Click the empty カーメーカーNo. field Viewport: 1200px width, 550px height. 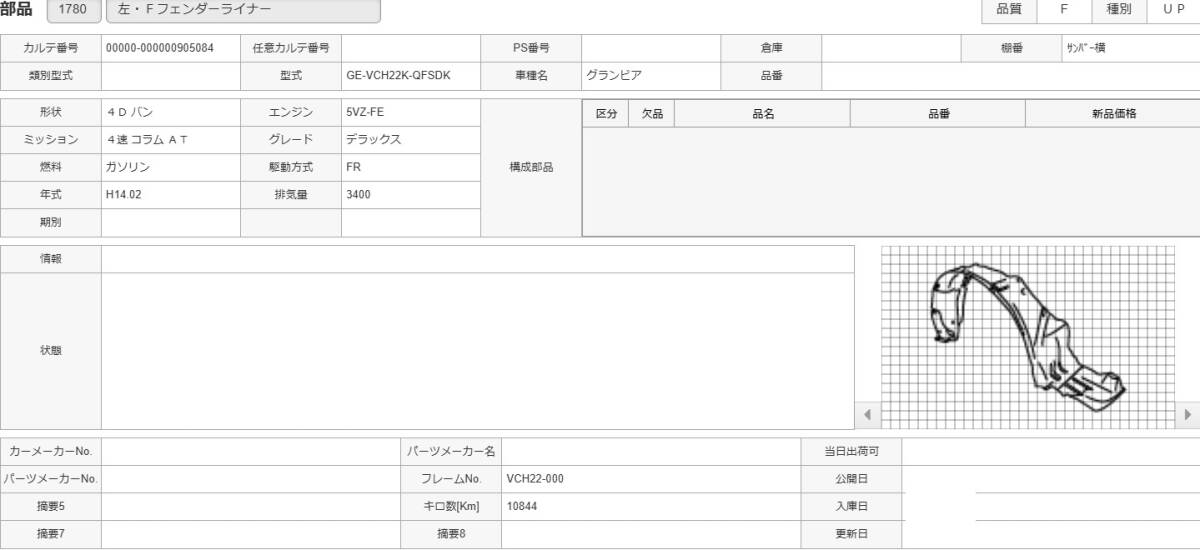tap(251, 452)
